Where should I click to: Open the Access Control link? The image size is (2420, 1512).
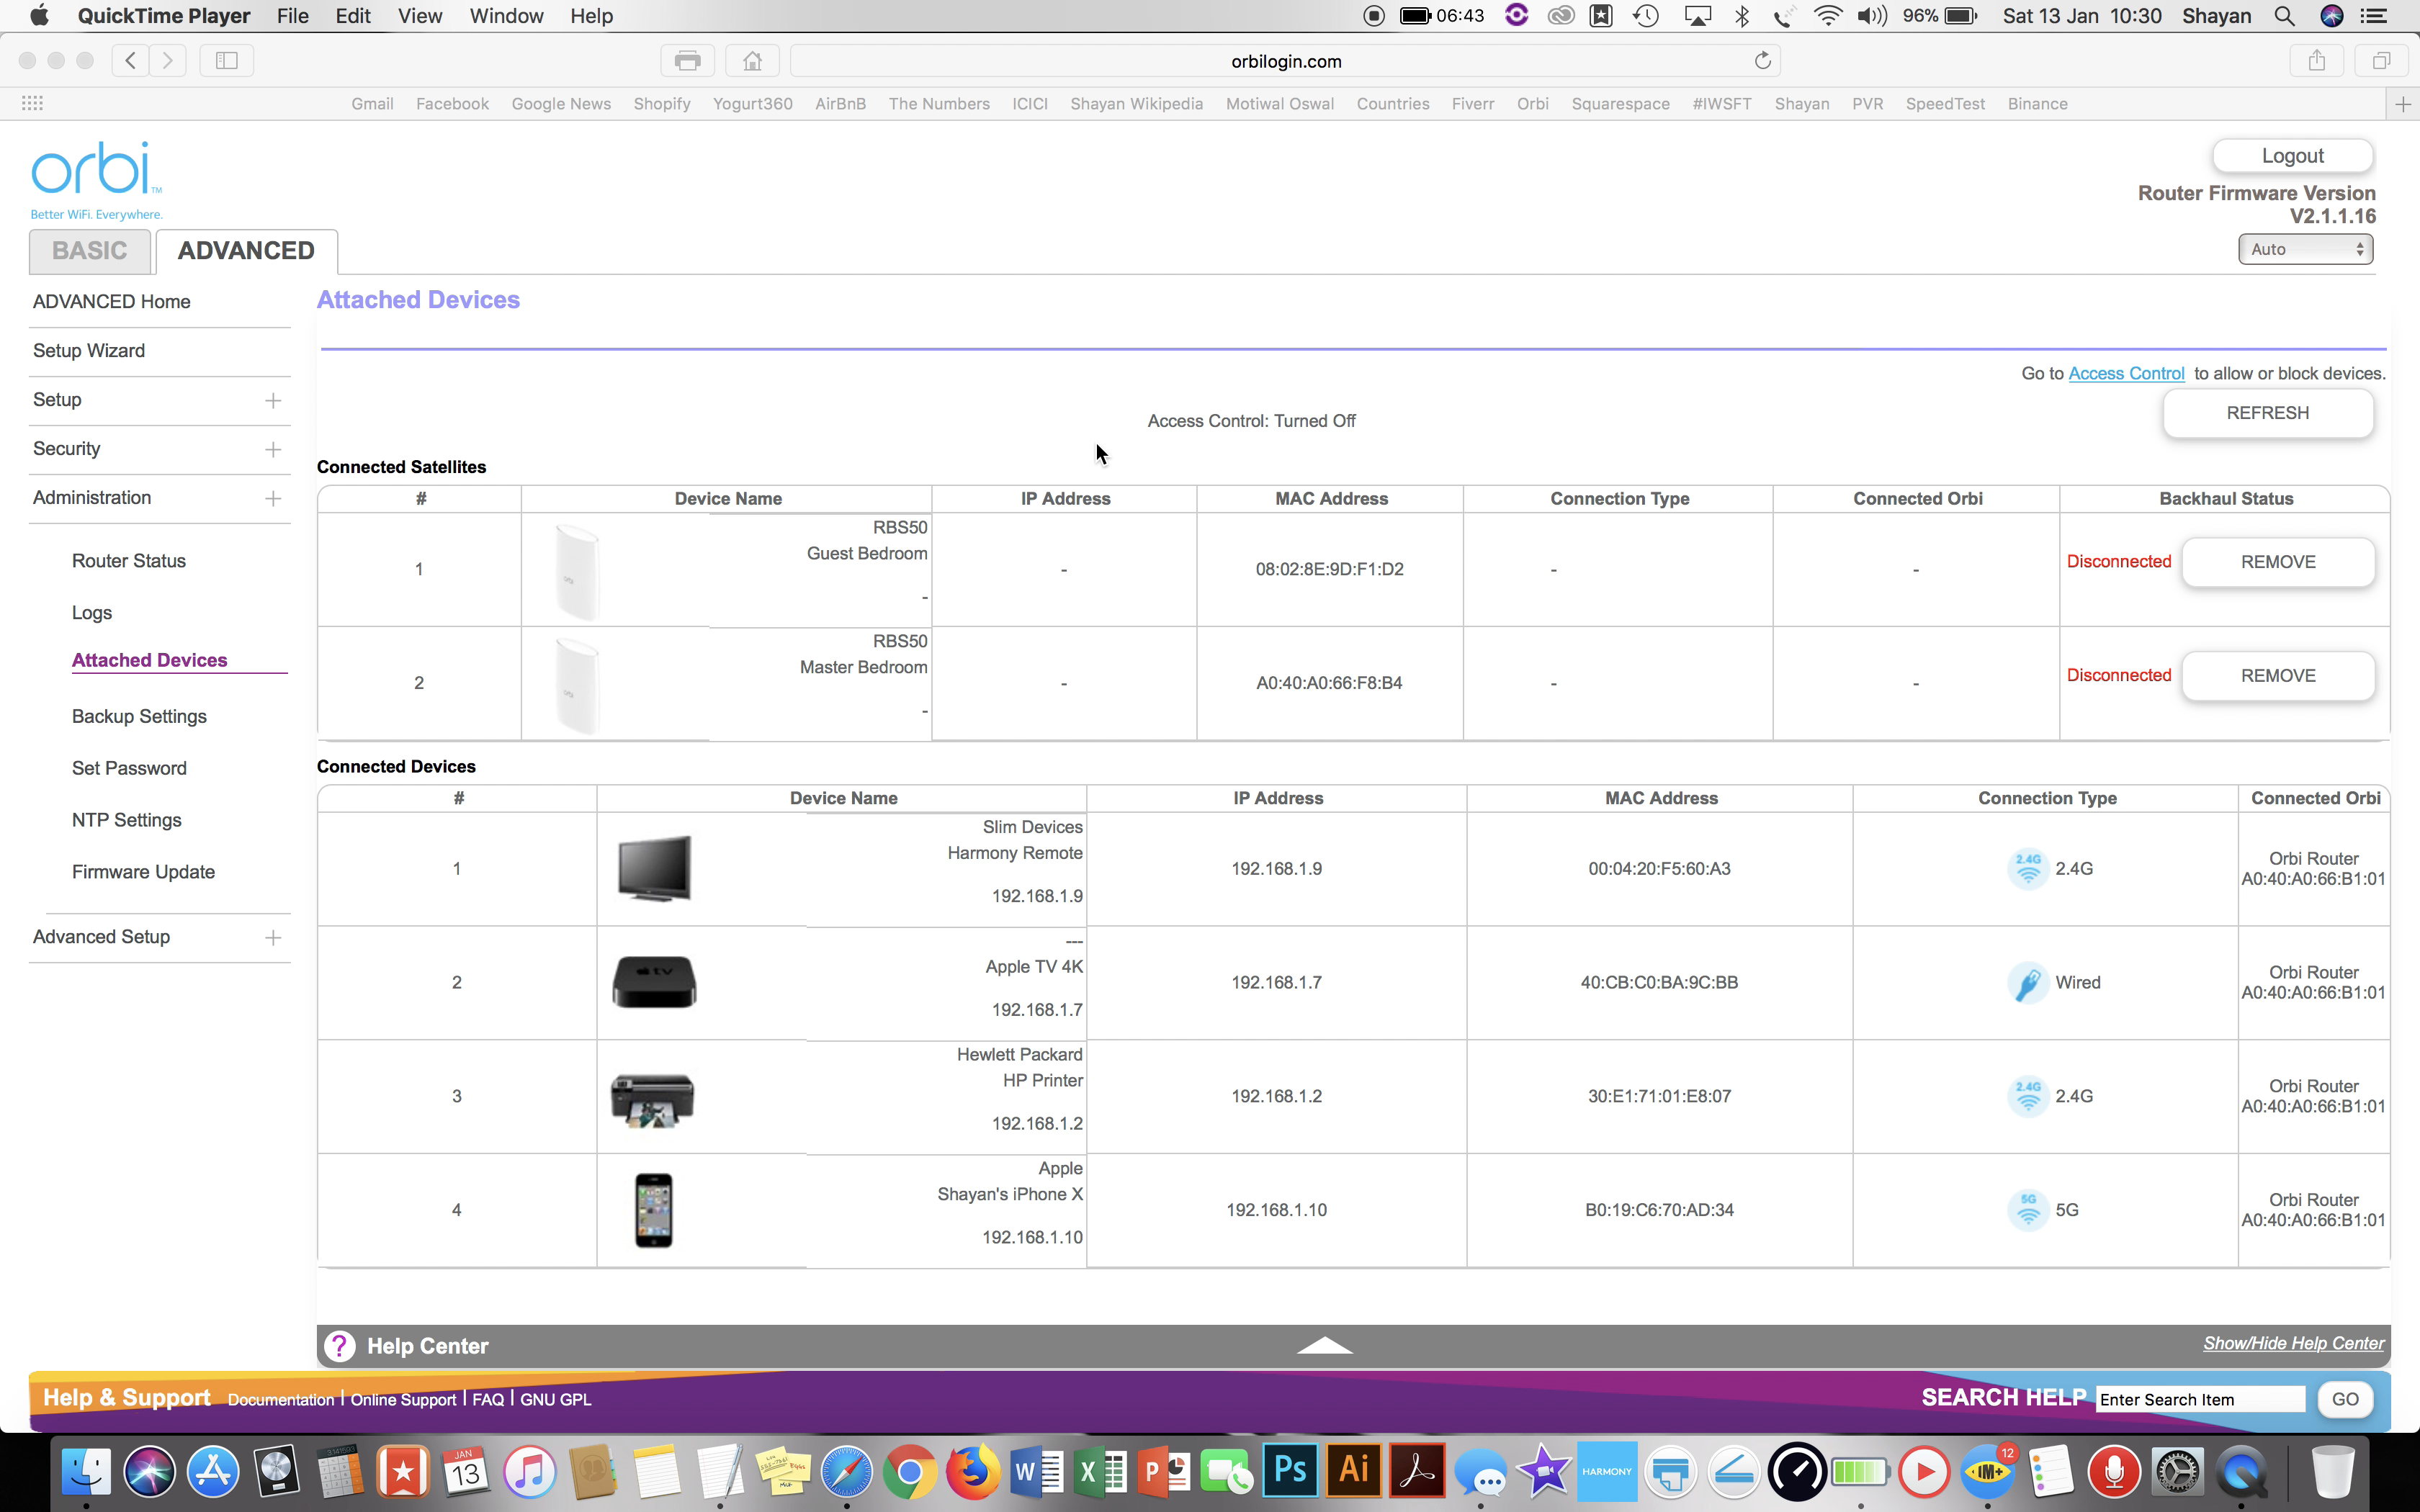2126,373
